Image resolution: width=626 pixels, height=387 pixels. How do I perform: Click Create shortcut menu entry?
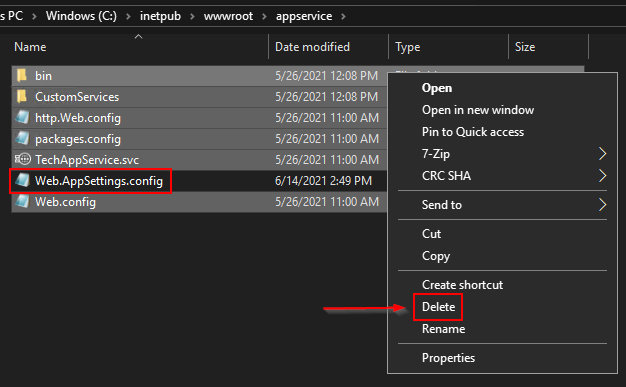(x=462, y=285)
